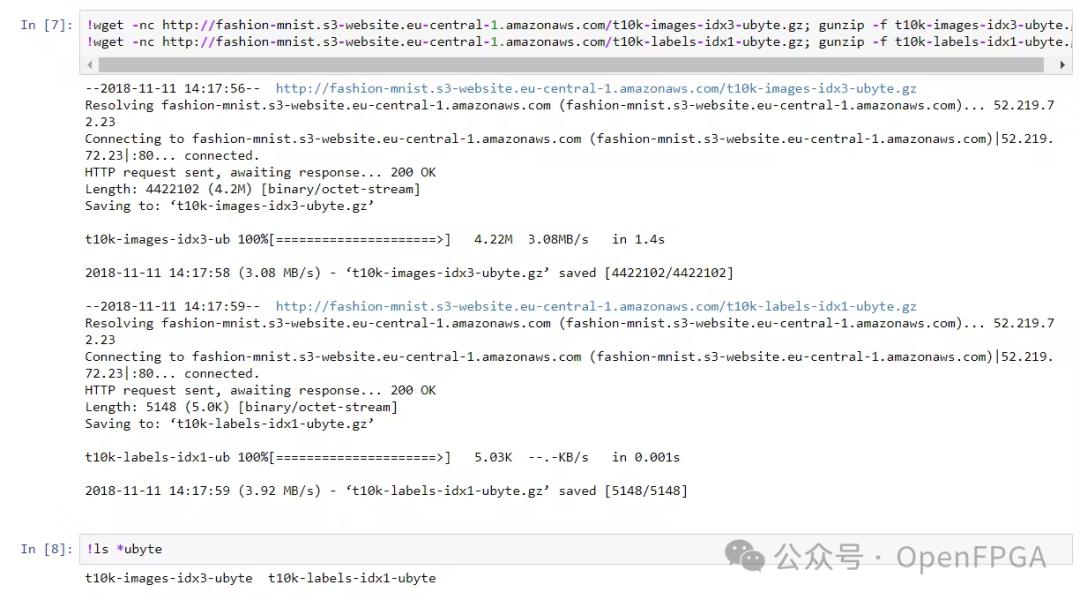This screenshot has width=1080, height=600.
Task: Click the right arrow of the cell scrollbar
Action: (1062, 64)
